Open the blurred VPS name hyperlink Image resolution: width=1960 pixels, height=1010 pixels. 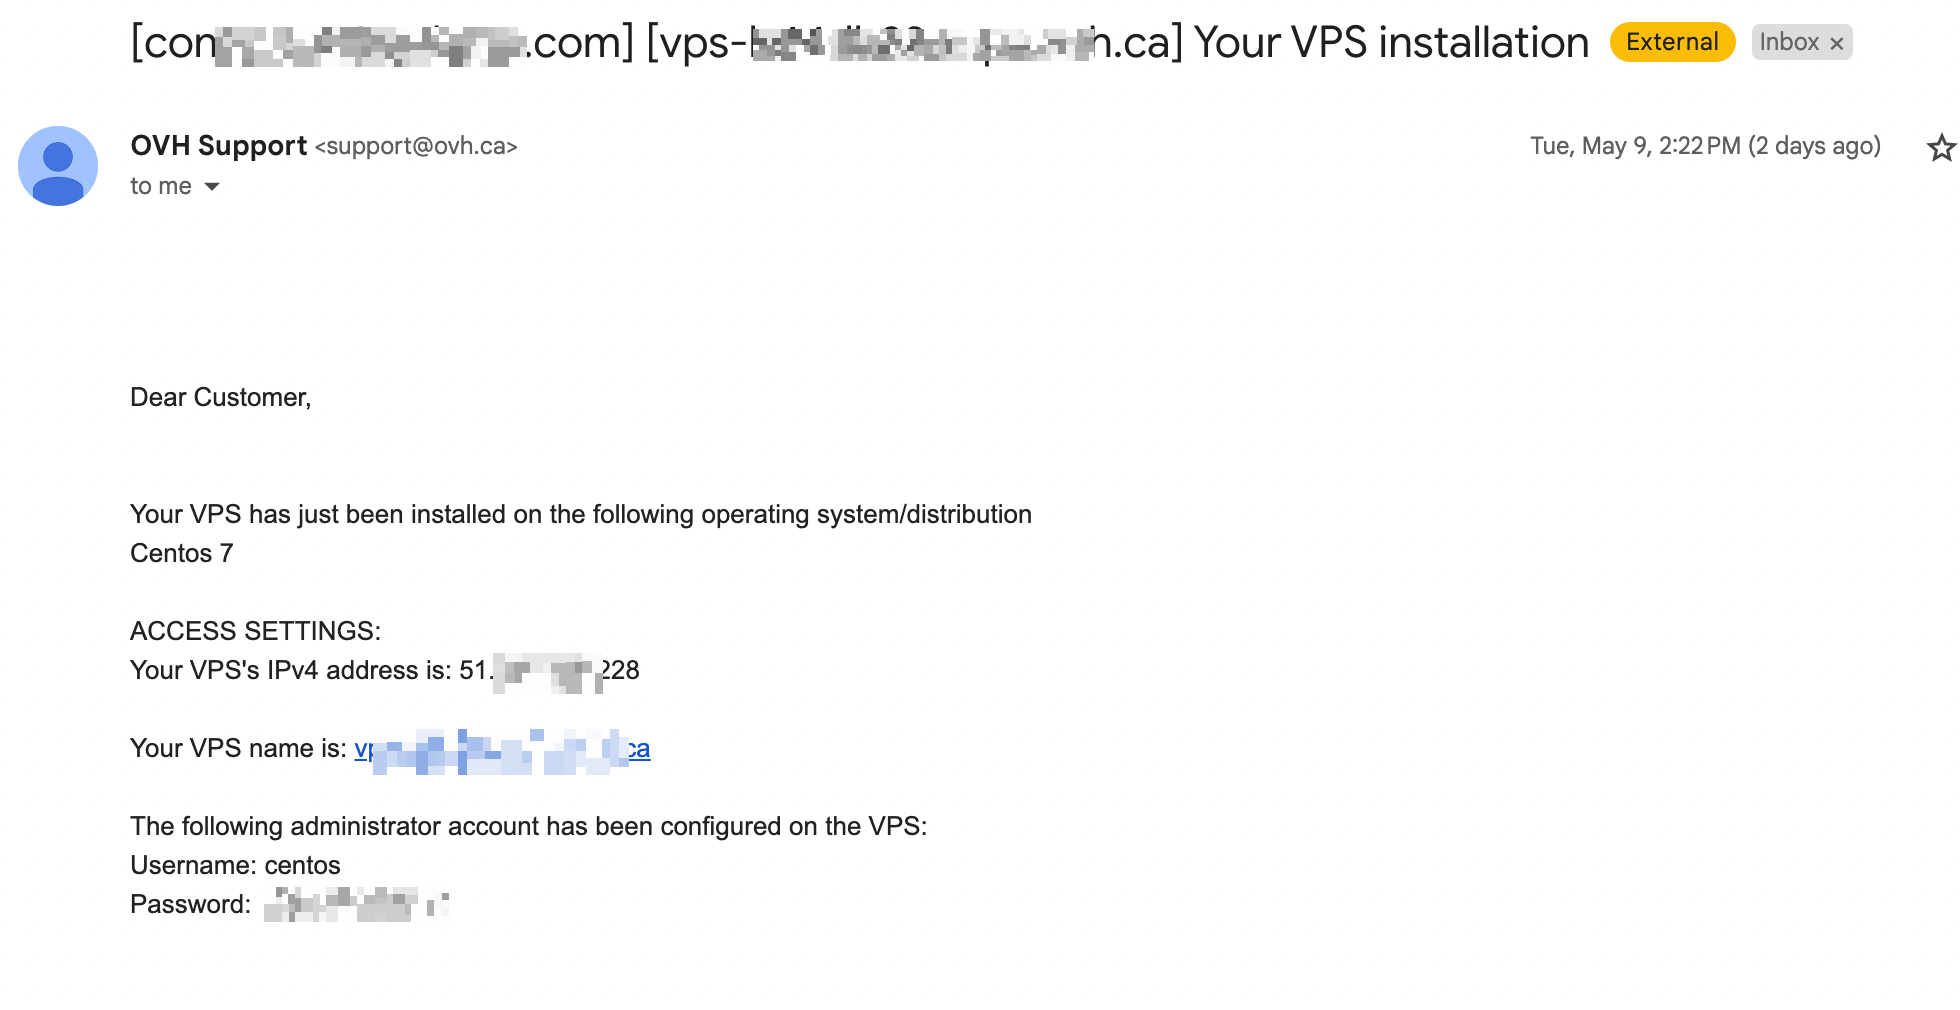[x=502, y=749]
